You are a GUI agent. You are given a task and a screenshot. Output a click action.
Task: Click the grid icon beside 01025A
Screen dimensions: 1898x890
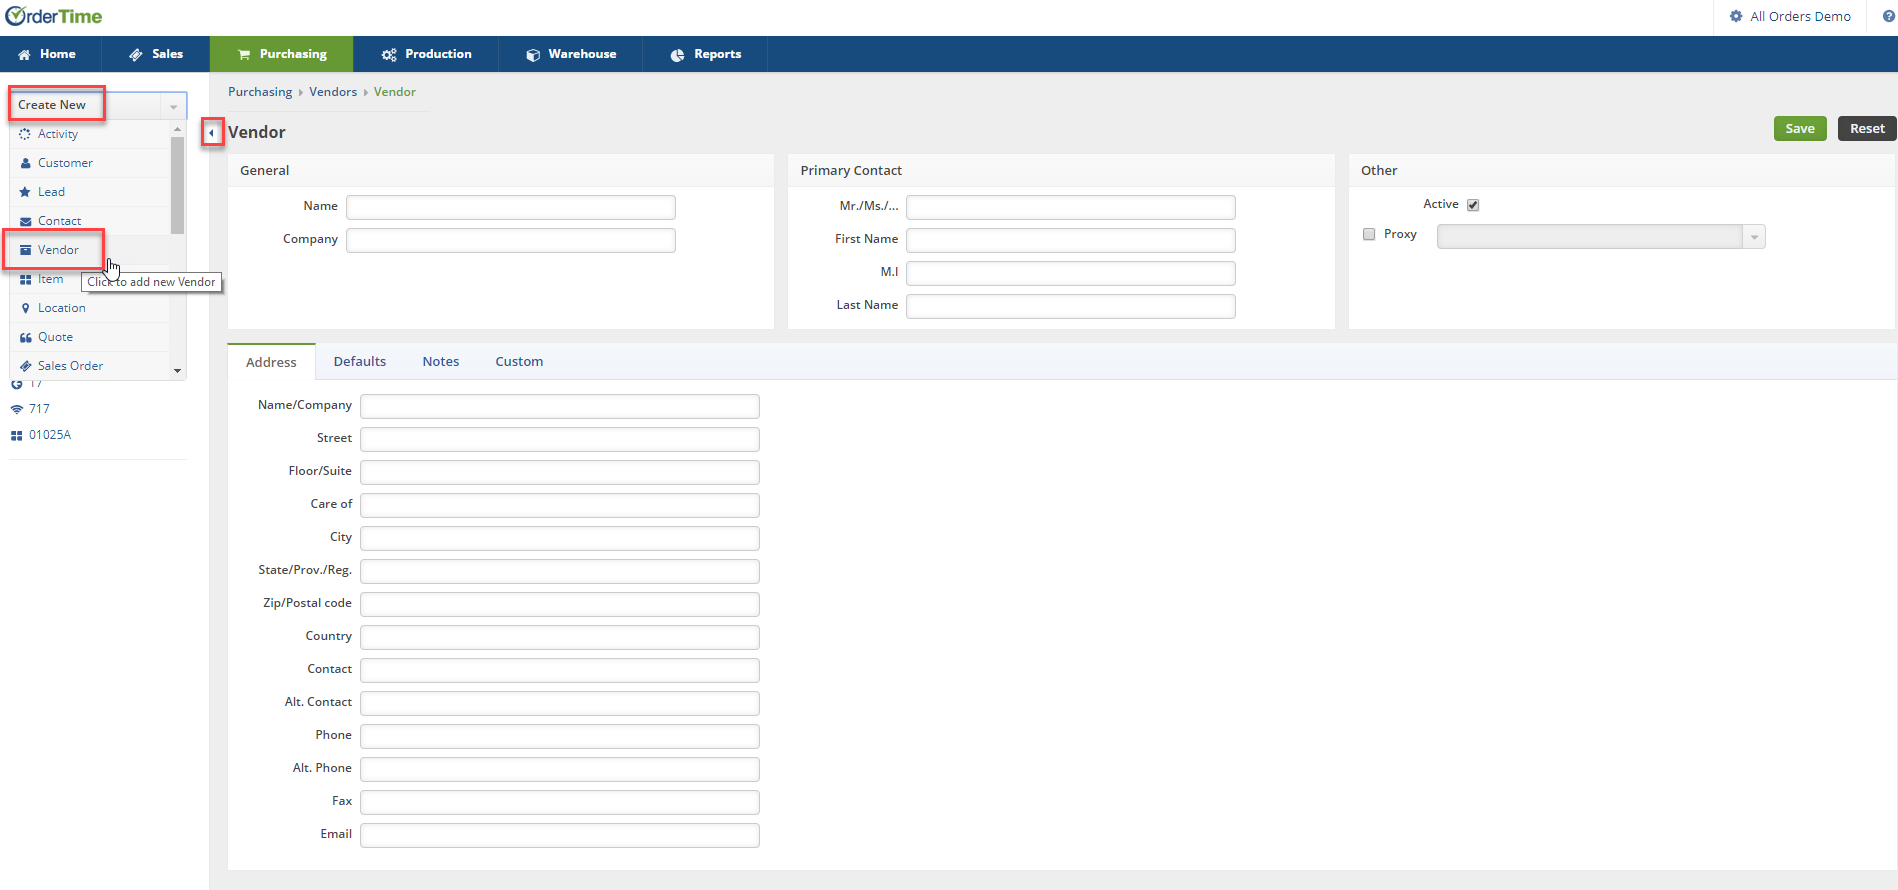tap(16, 435)
